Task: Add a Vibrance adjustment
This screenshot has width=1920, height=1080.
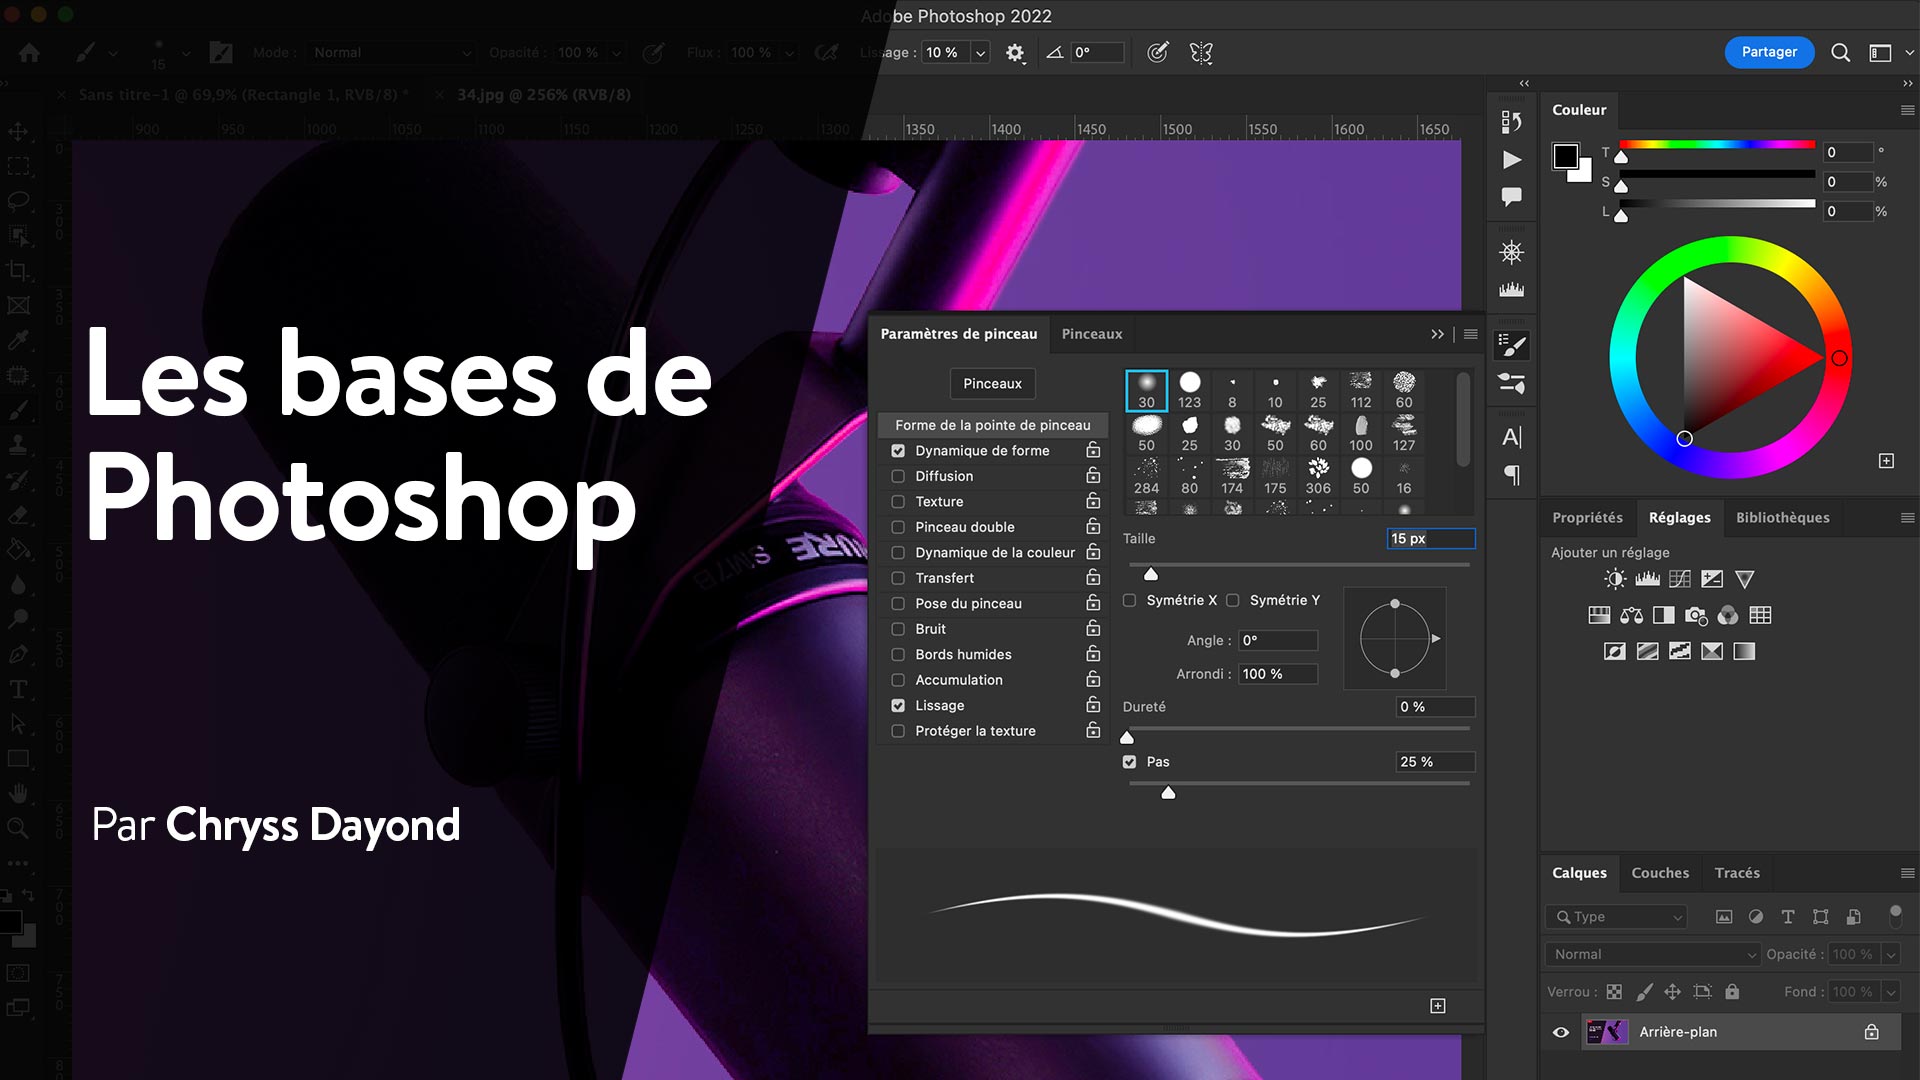Action: click(1745, 579)
